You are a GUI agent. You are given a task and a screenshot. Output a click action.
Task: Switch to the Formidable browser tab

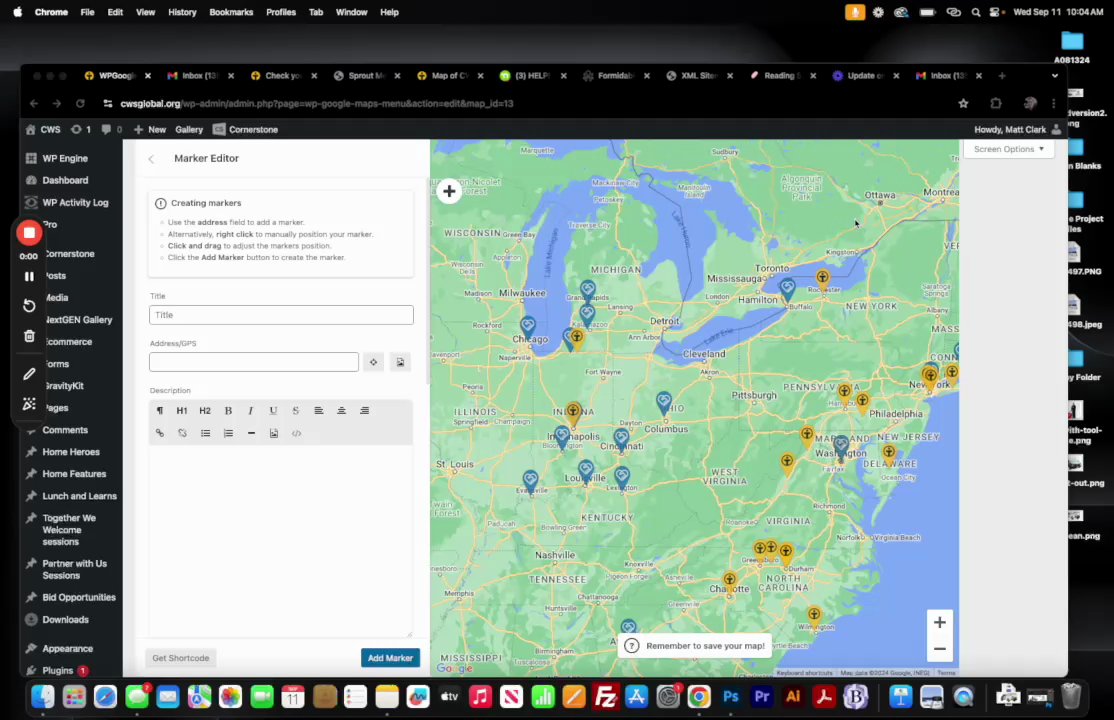pyautogui.click(x=615, y=76)
